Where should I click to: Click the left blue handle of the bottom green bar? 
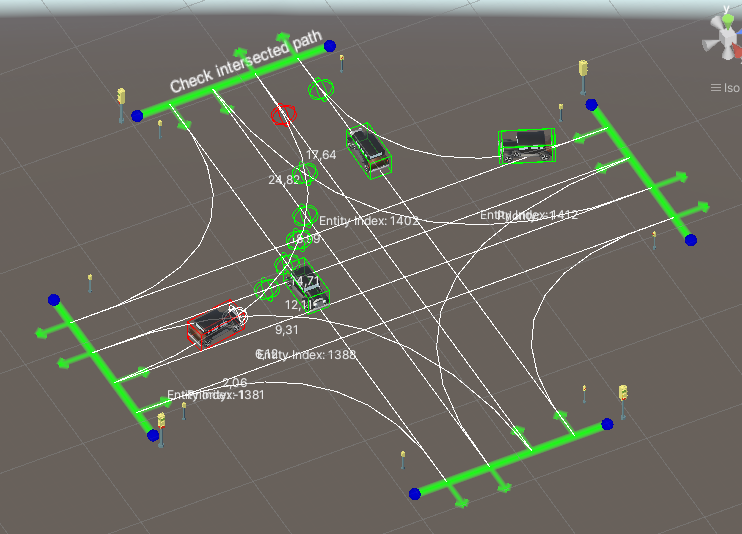pos(415,494)
